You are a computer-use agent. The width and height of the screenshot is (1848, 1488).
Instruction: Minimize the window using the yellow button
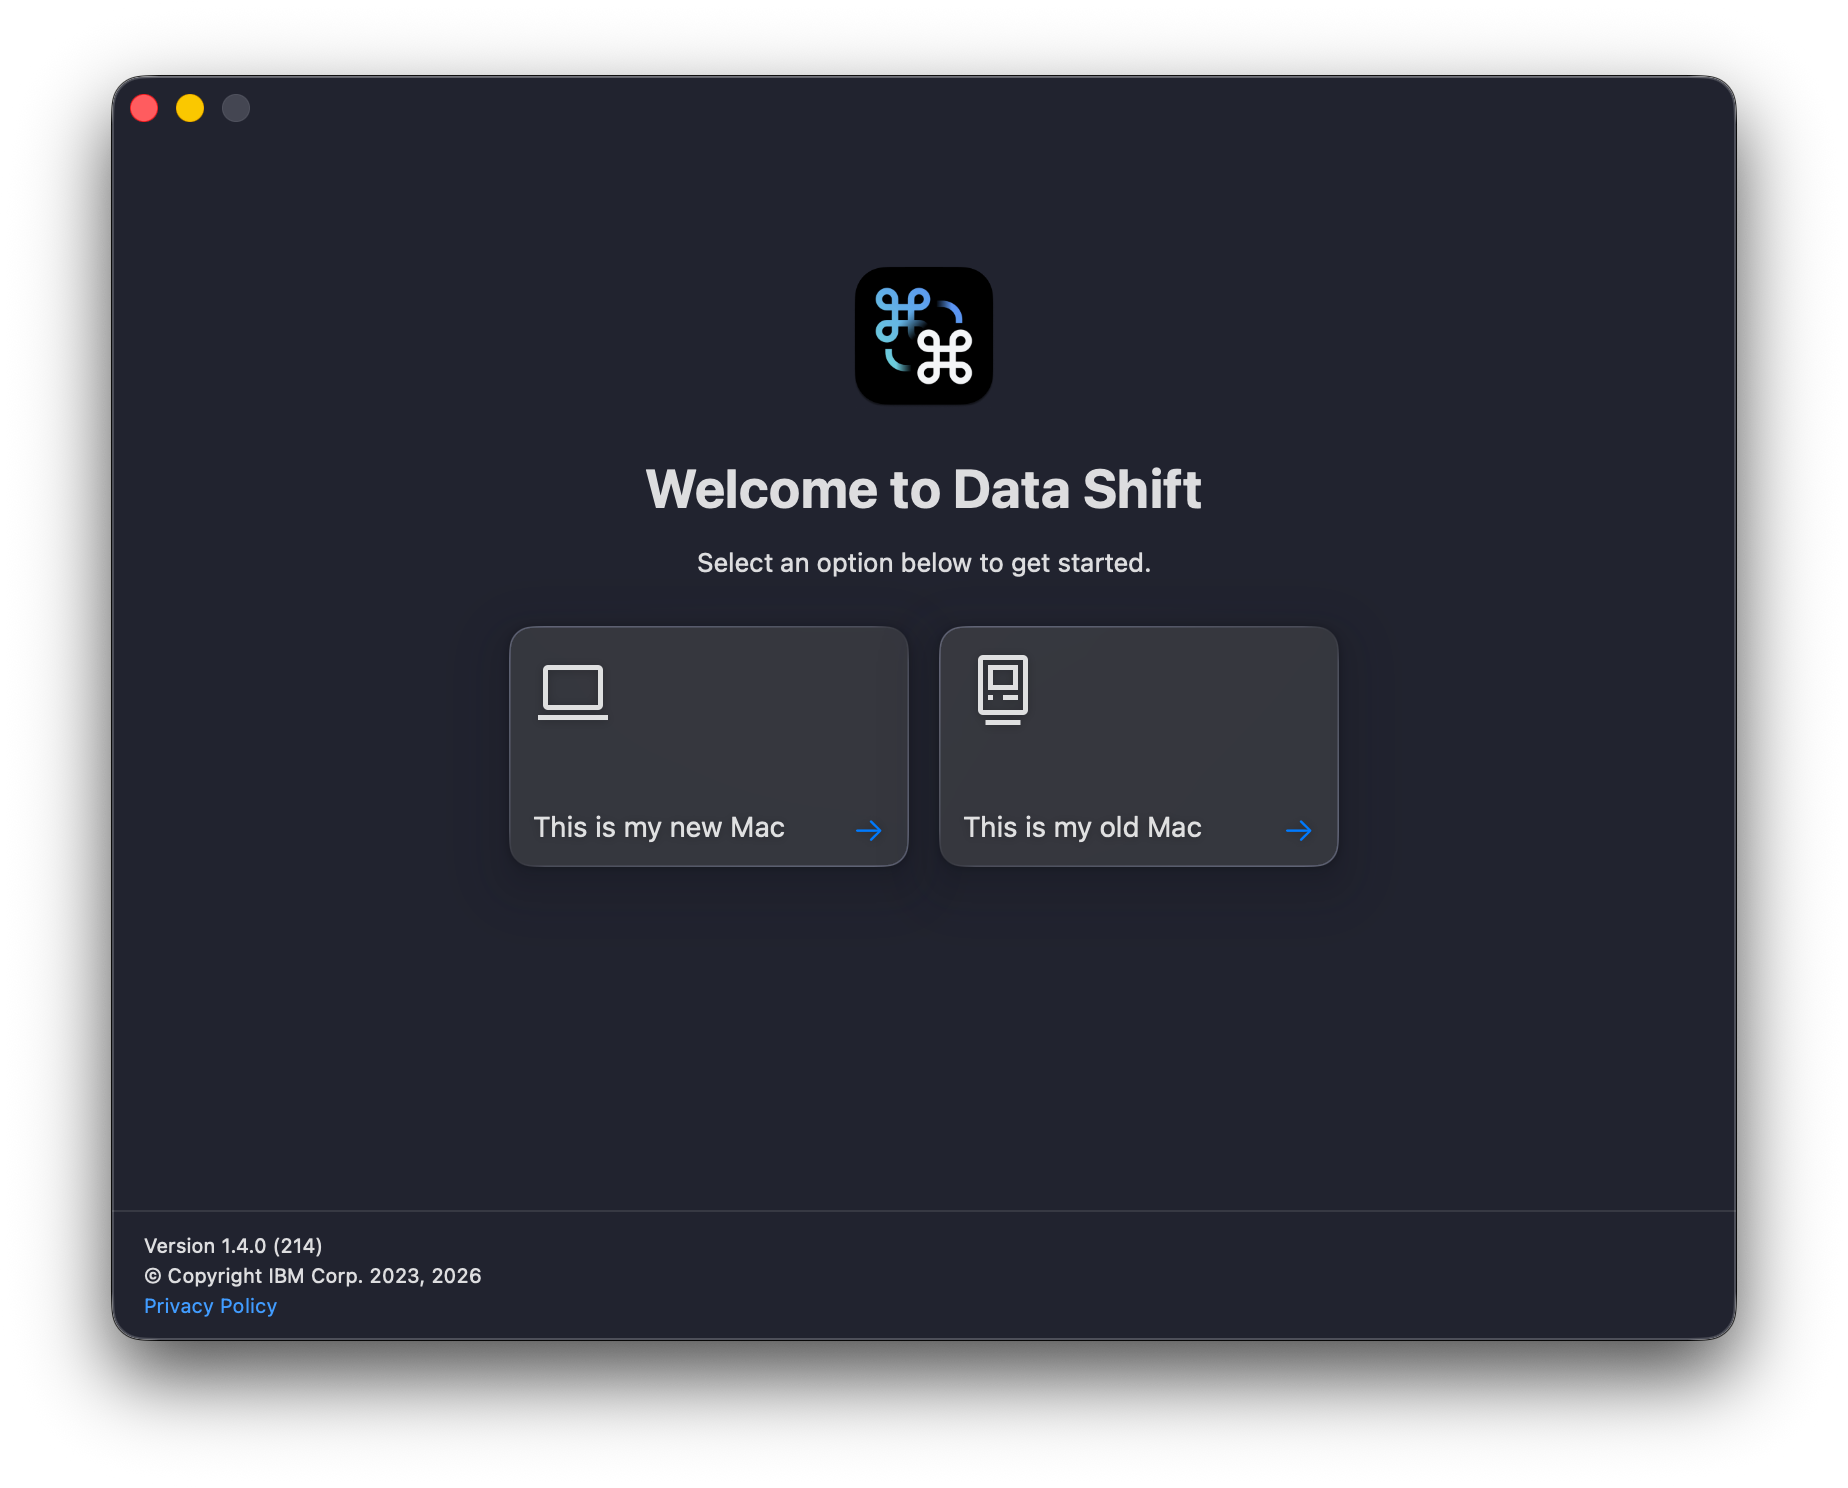coord(190,108)
